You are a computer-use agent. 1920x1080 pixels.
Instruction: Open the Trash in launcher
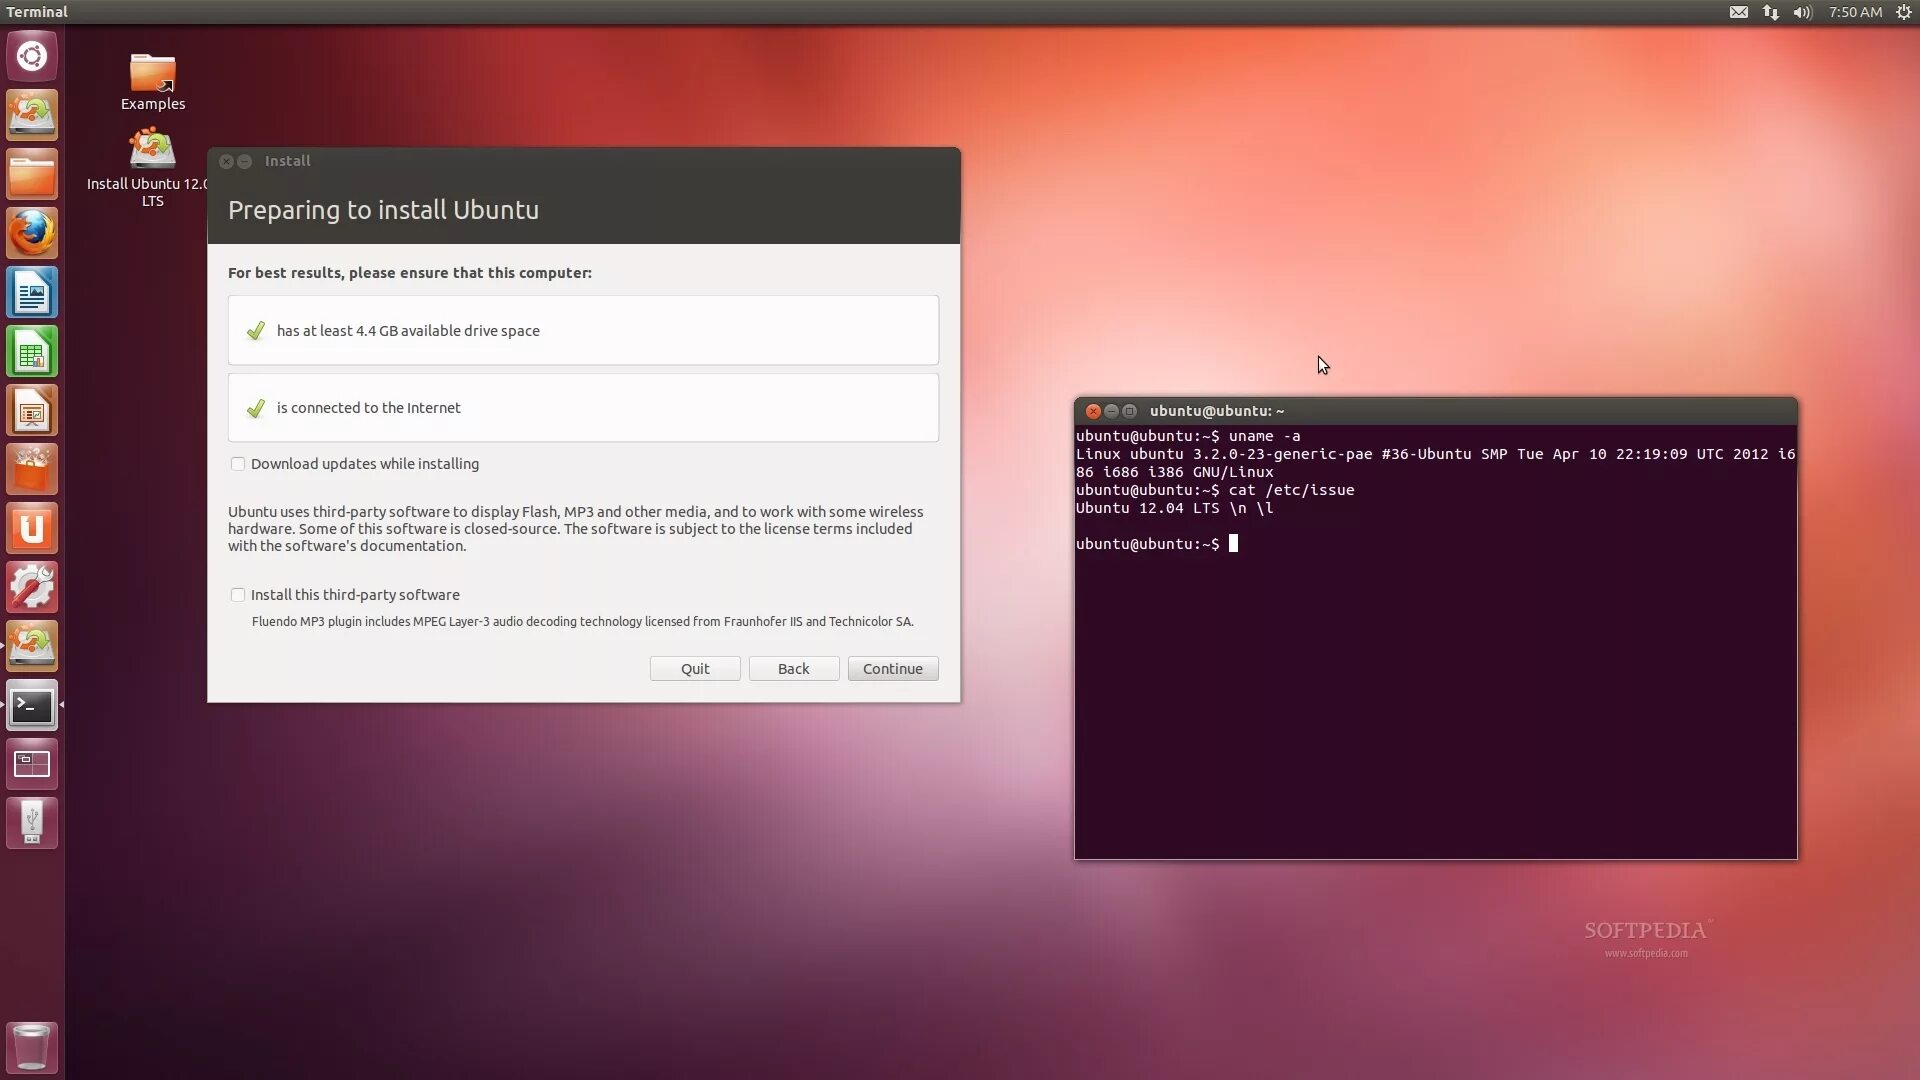click(x=32, y=1047)
